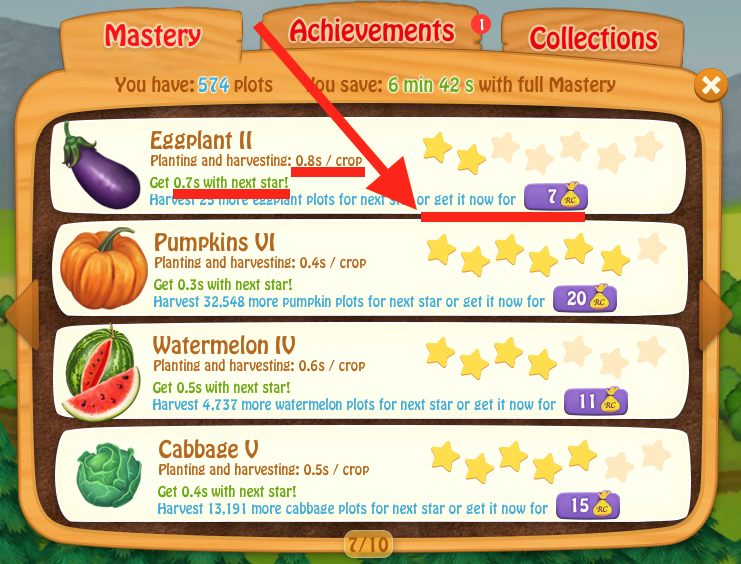This screenshot has width=741, height=564.
Task: Click the watermelon crop icon
Action: 103,373
